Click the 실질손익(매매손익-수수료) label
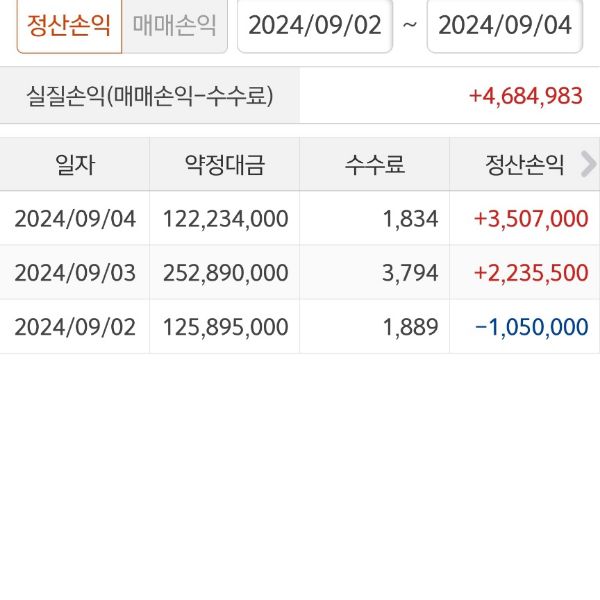This screenshot has height=600, width=600. click(150, 96)
